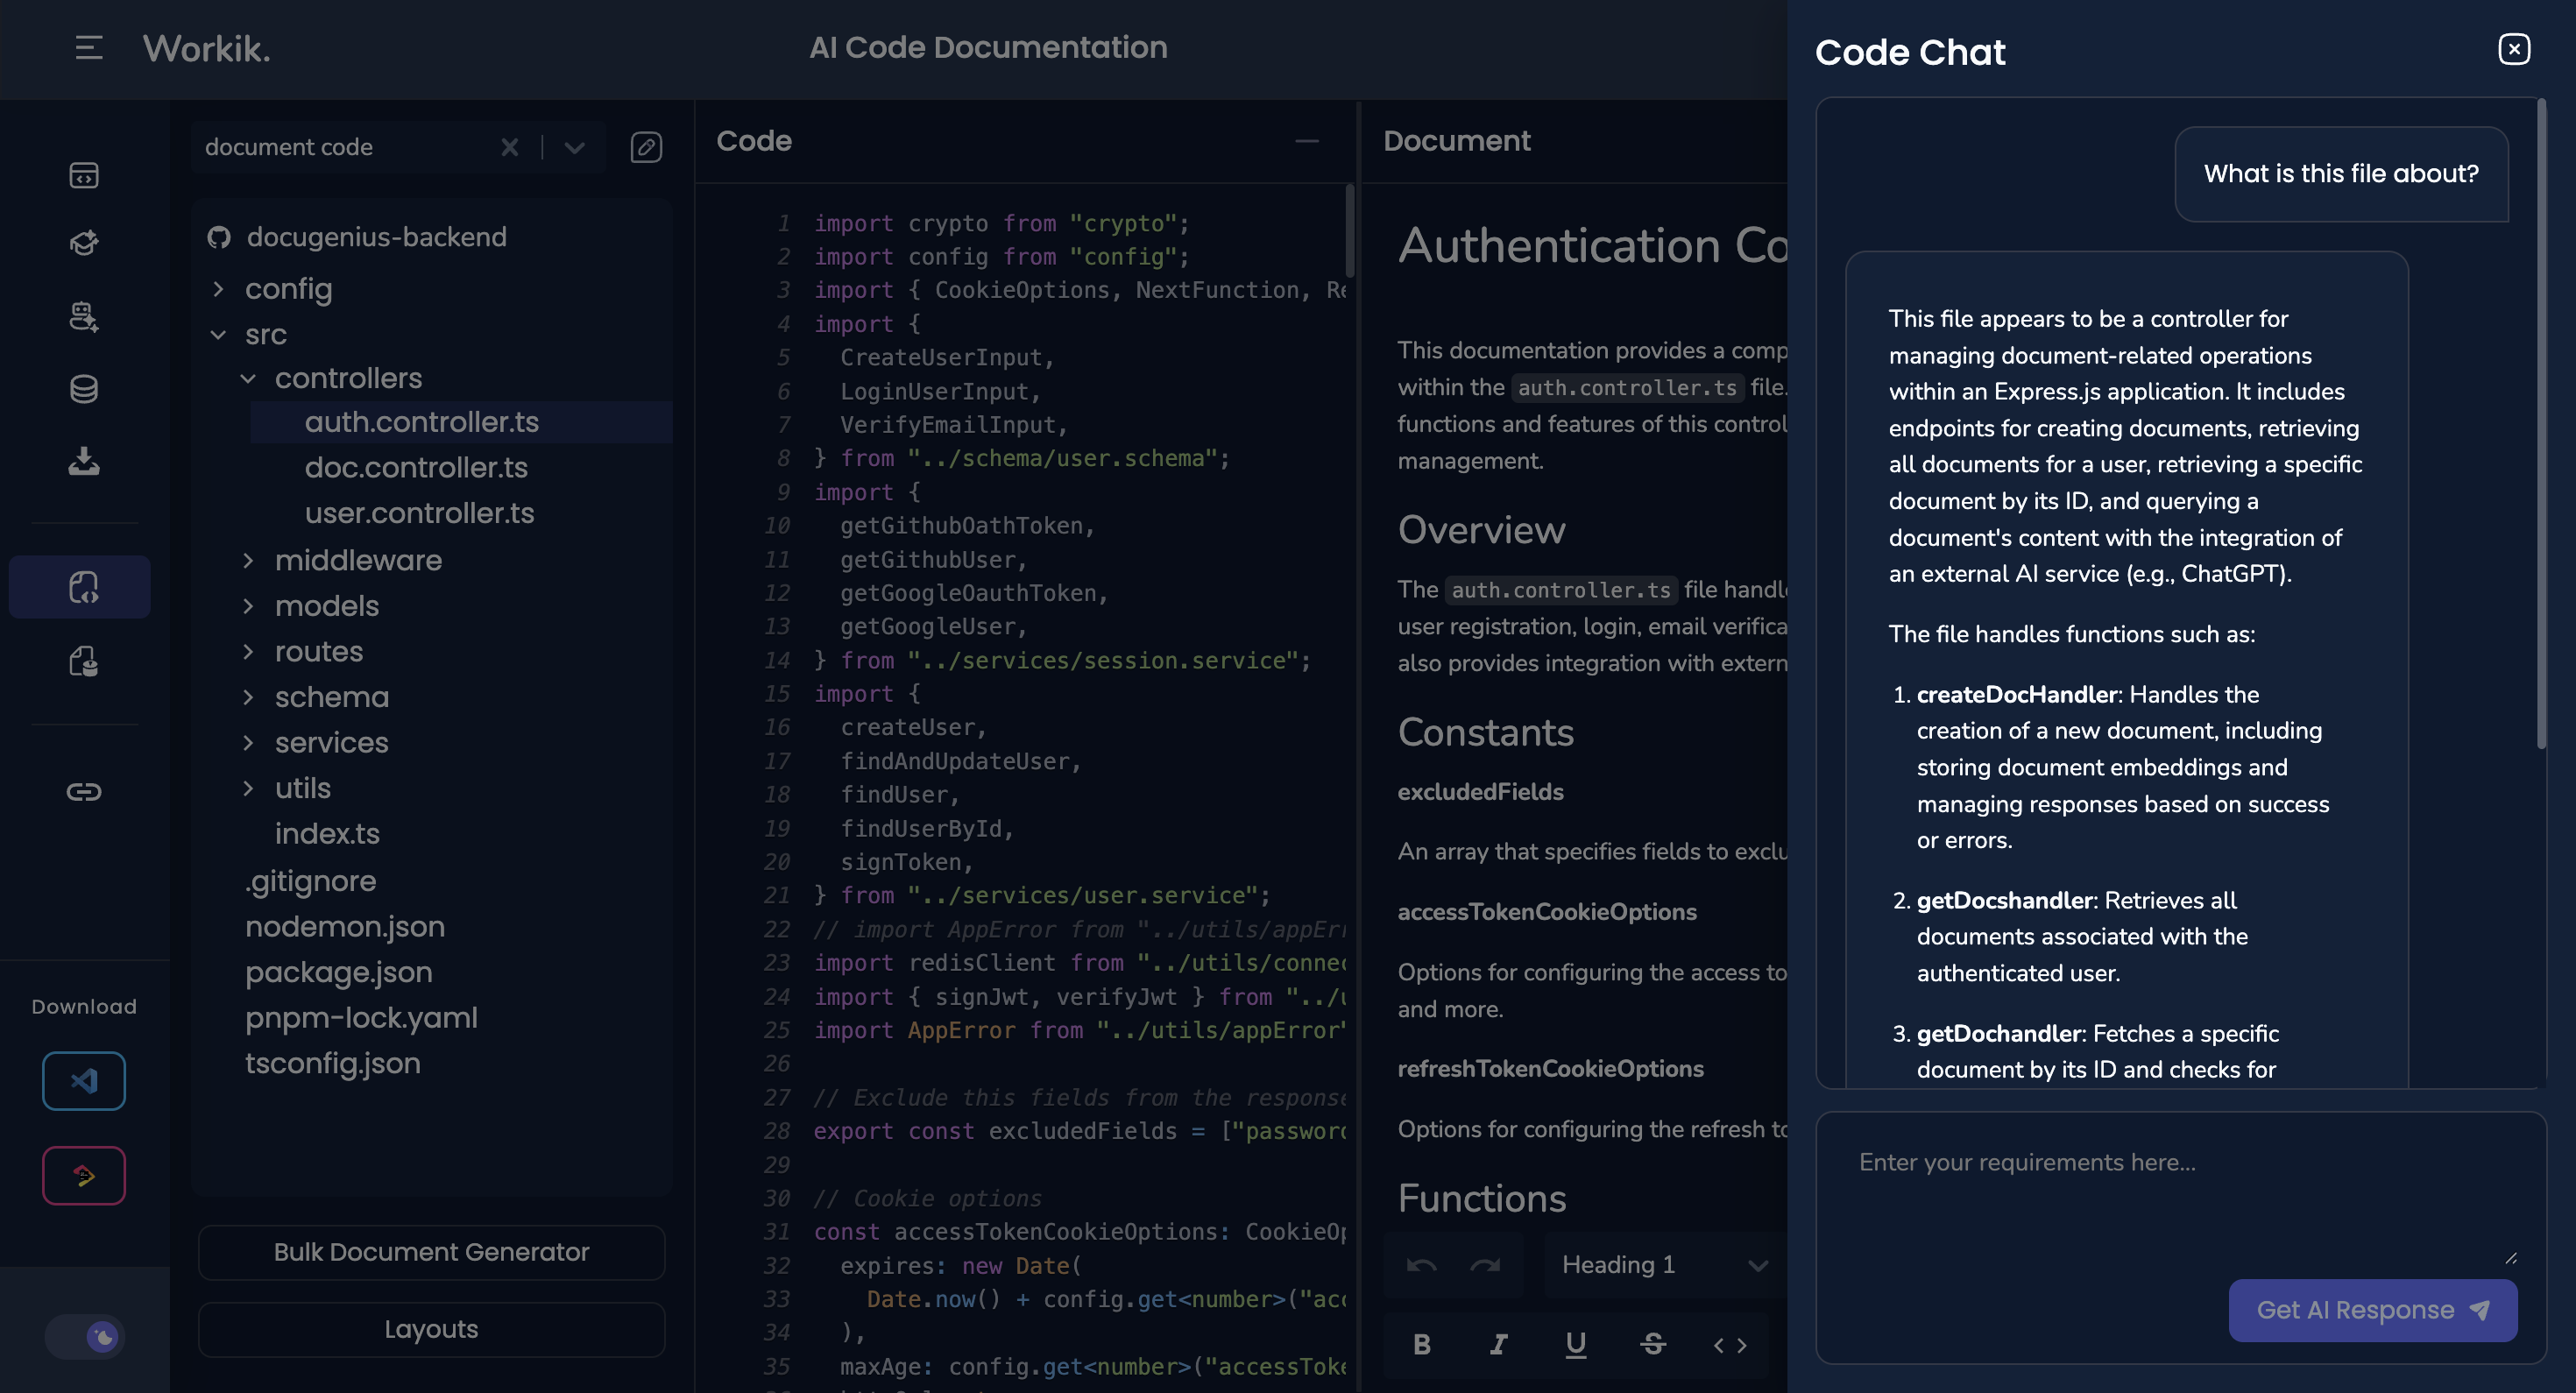Toggle underline formatting
2576x1393 pixels.
coord(1575,1344)
